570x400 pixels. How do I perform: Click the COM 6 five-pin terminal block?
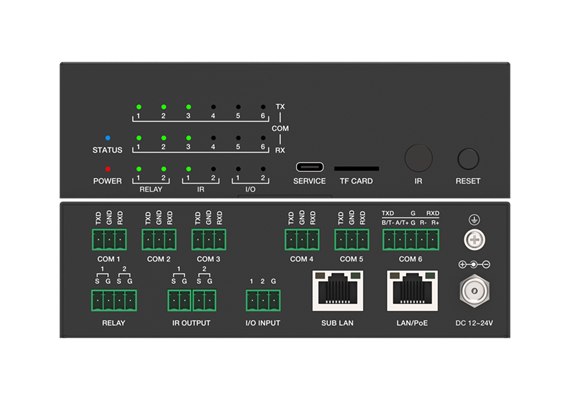tap(411, 240)
